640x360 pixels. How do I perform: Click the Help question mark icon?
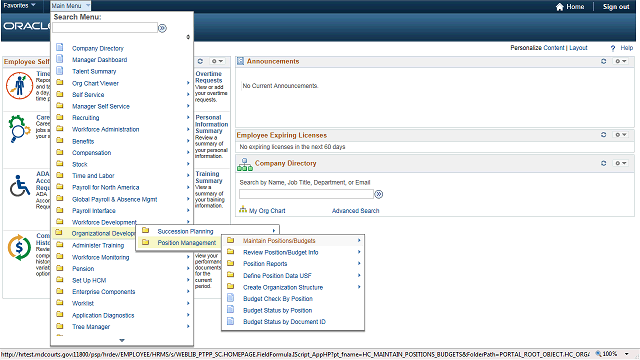pyautogui.click(x=613, y=48)
